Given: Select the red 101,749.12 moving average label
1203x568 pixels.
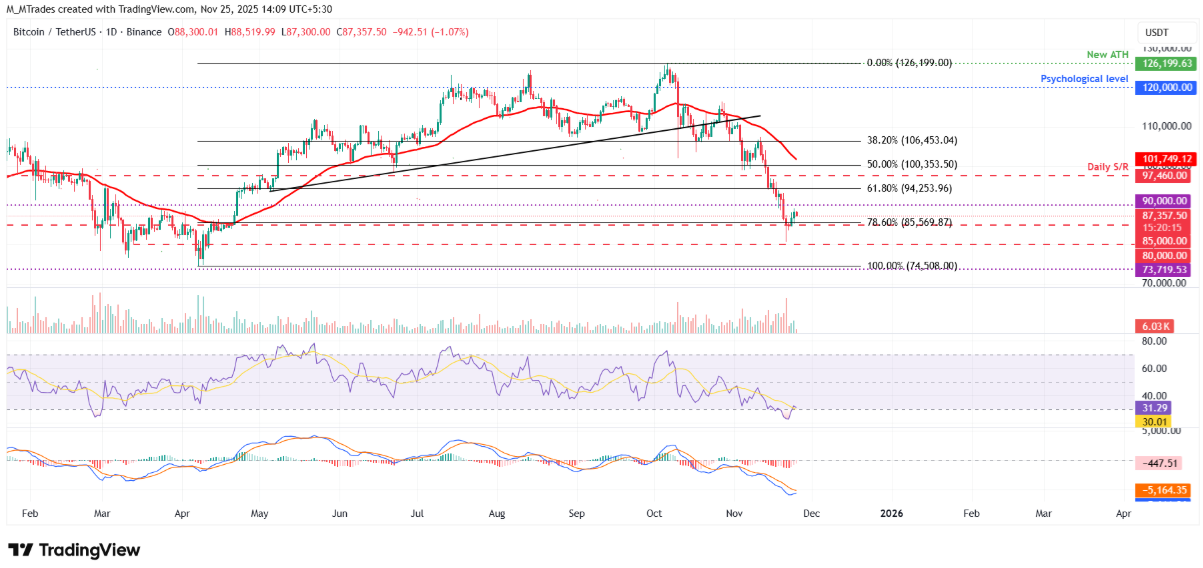Looking at the screenshot, I should pyautogui.click(x=1163, y=159).
